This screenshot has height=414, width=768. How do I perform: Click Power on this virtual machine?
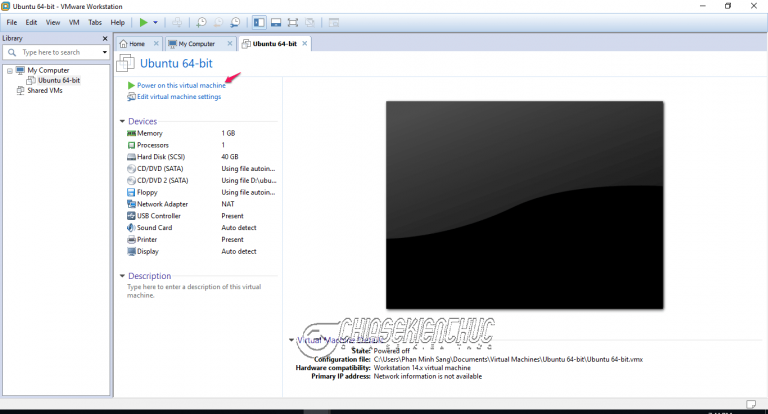point(181,85)
